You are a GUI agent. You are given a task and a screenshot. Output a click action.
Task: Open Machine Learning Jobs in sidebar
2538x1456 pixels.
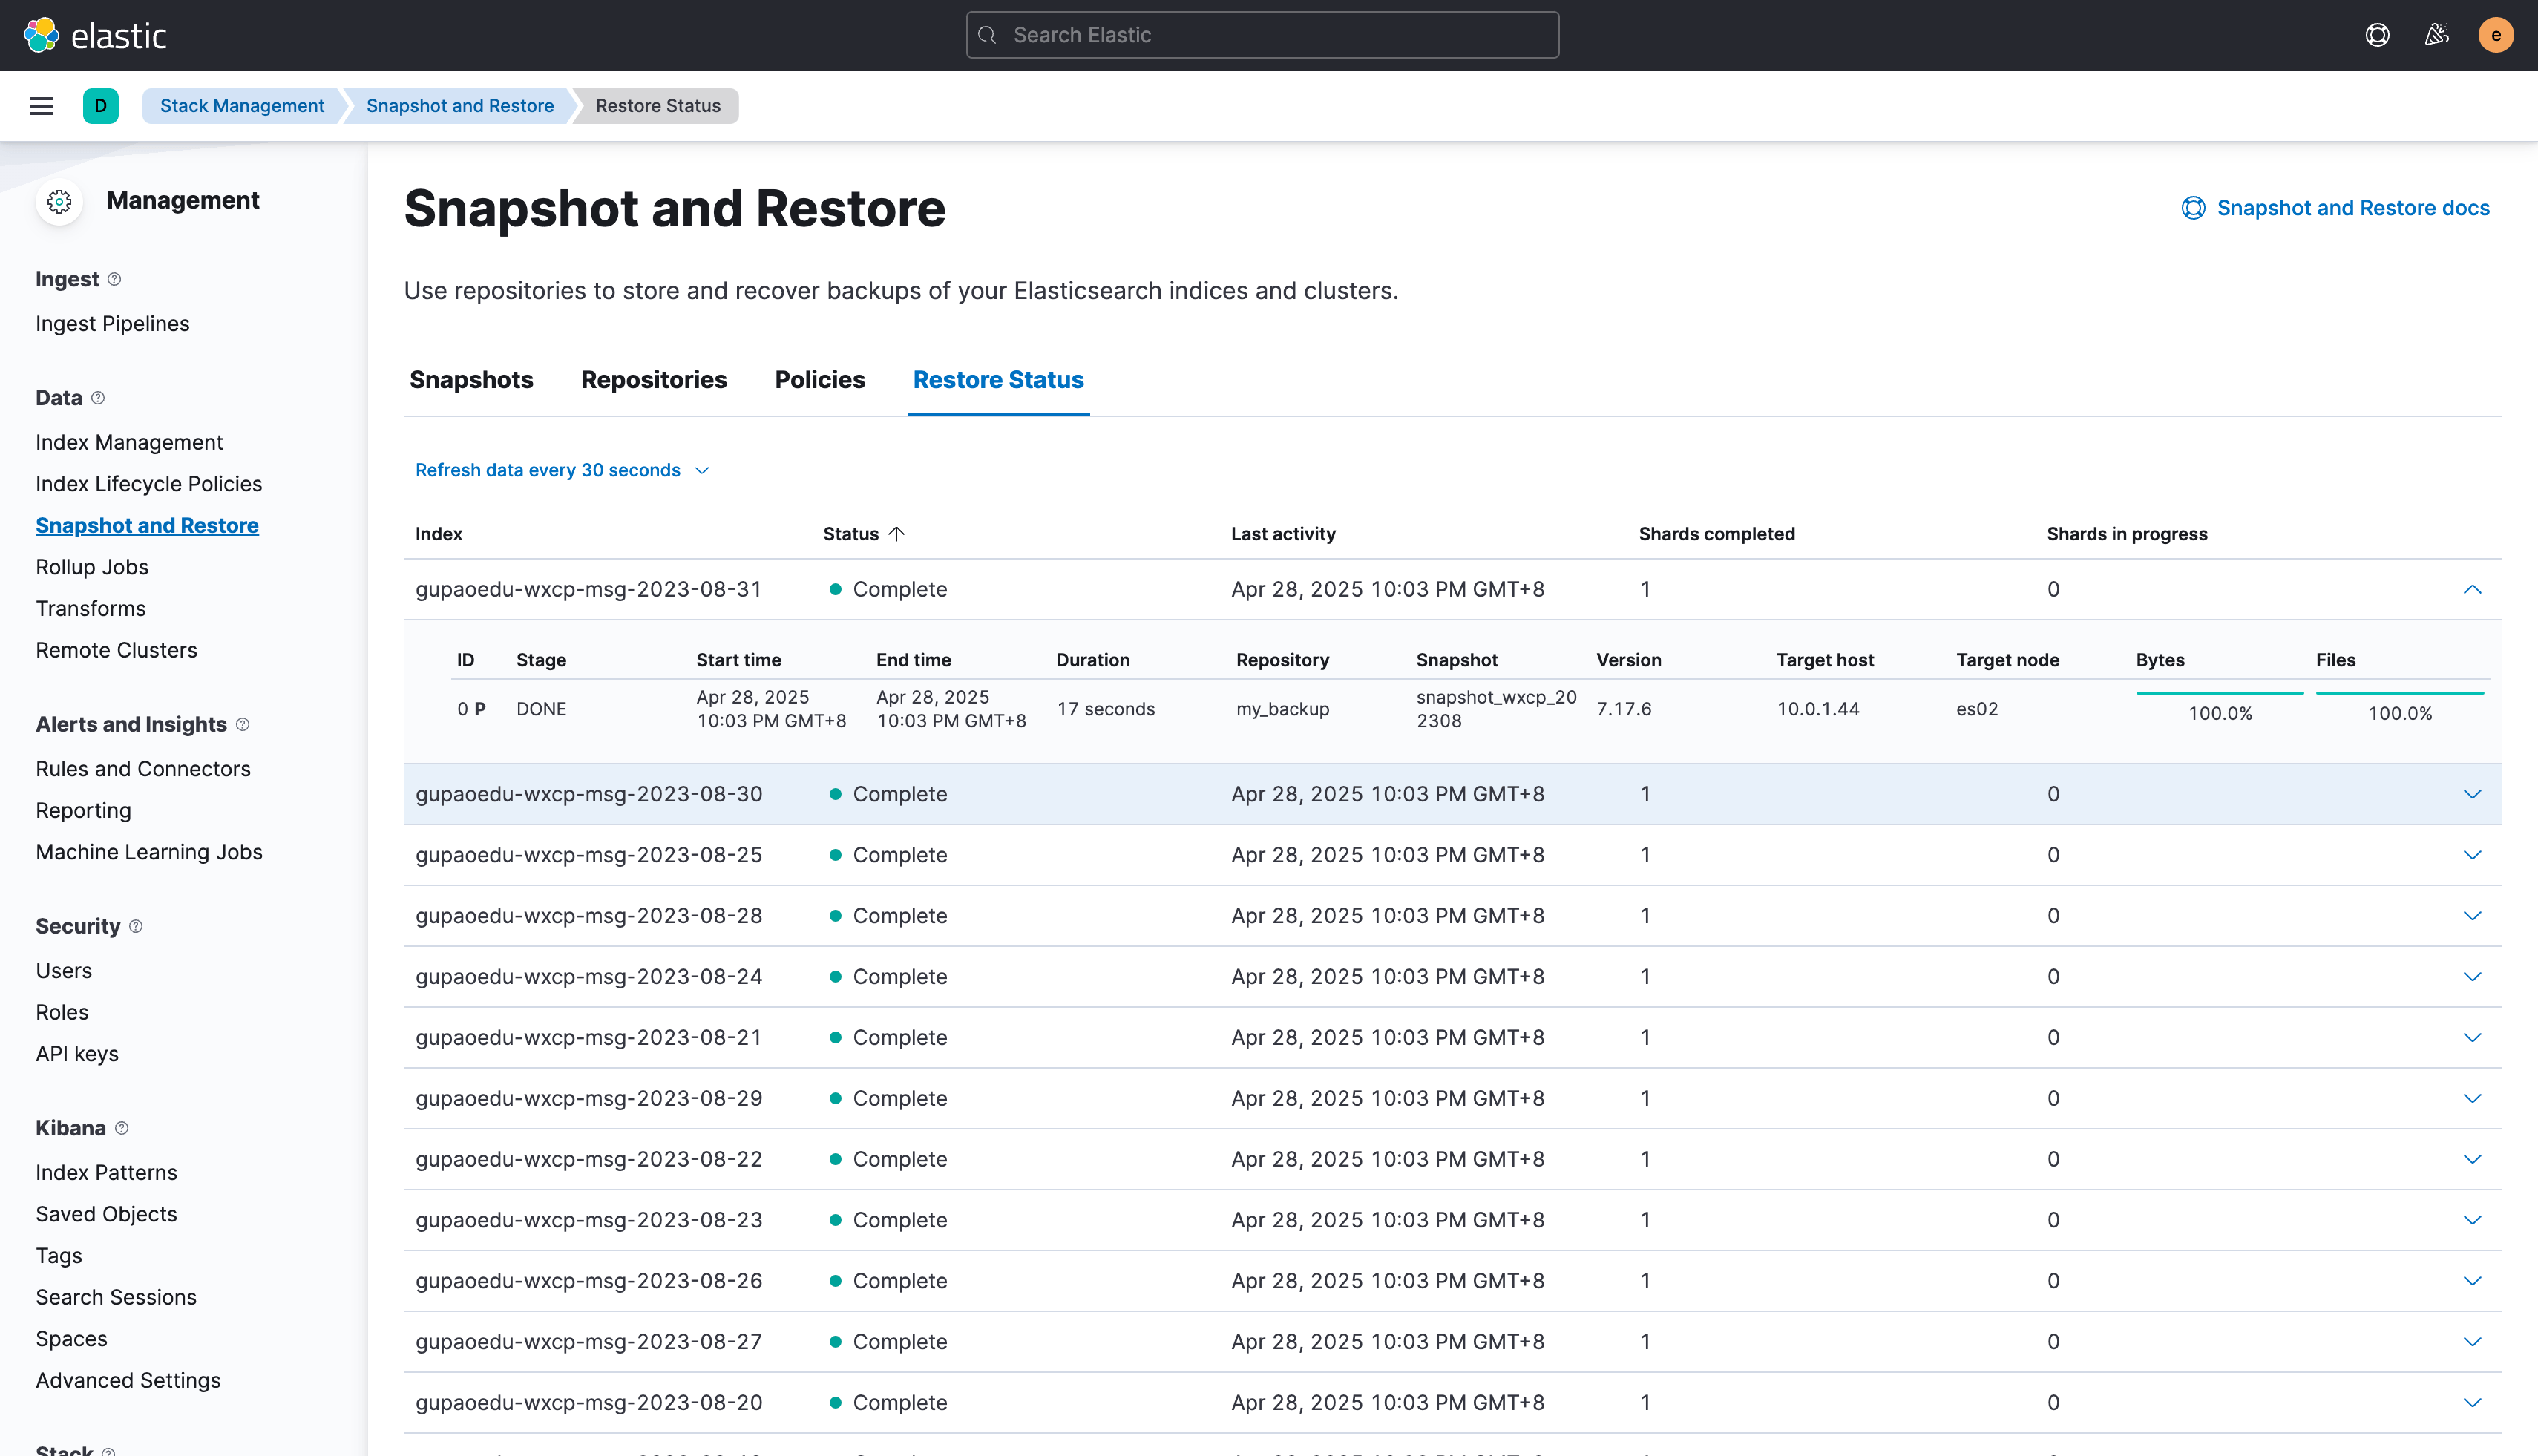point(149,852)
